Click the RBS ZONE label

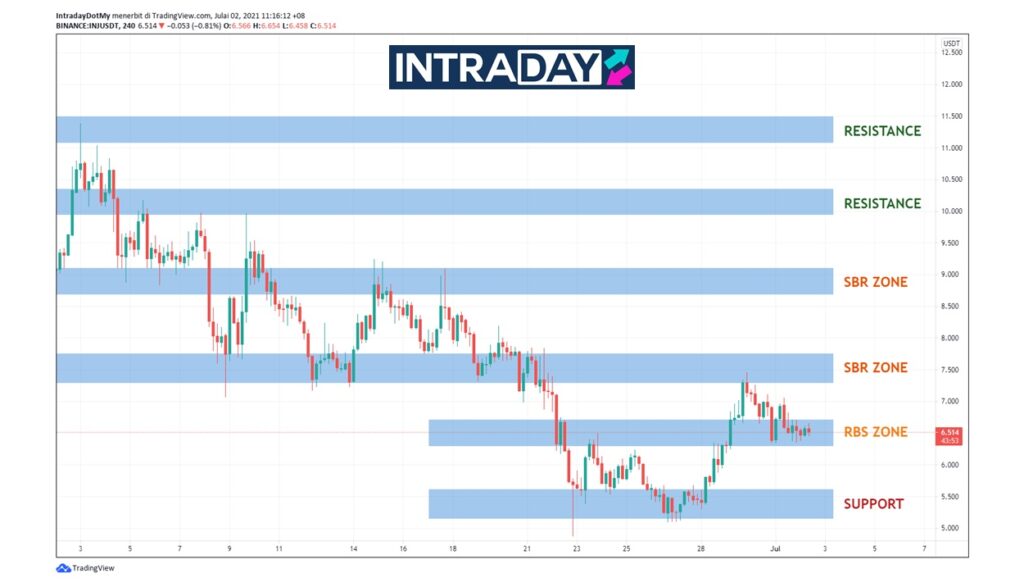coord(876,432)
